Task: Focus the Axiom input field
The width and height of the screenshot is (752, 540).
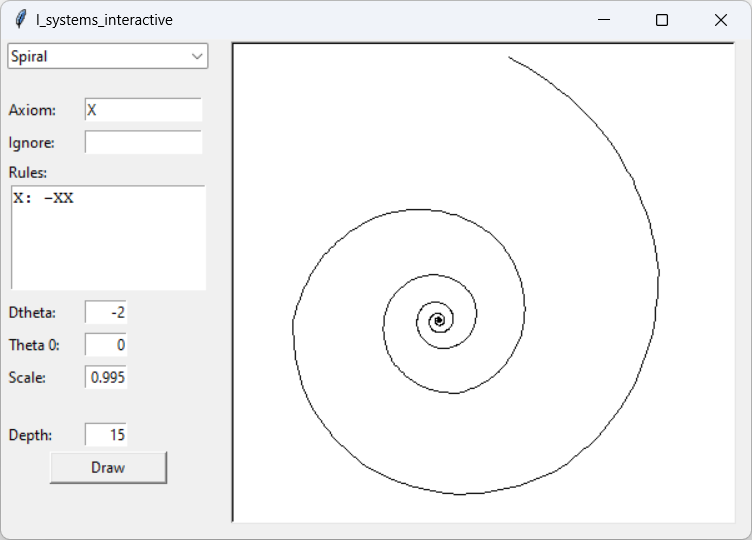Action: click(143, 110)
